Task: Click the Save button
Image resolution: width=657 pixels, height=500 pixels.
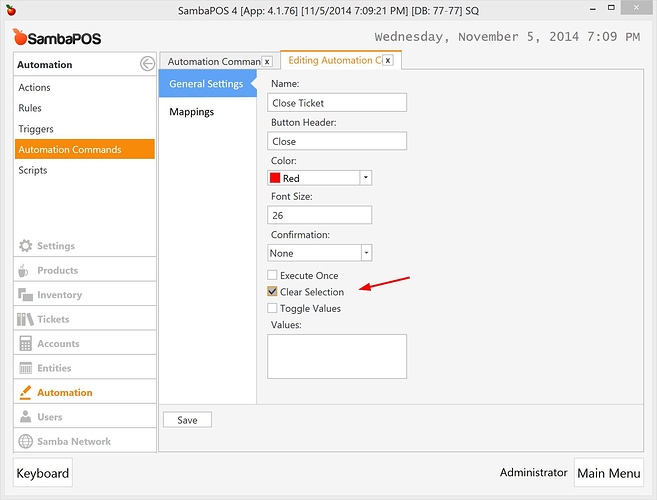Action: pos(187,420)
